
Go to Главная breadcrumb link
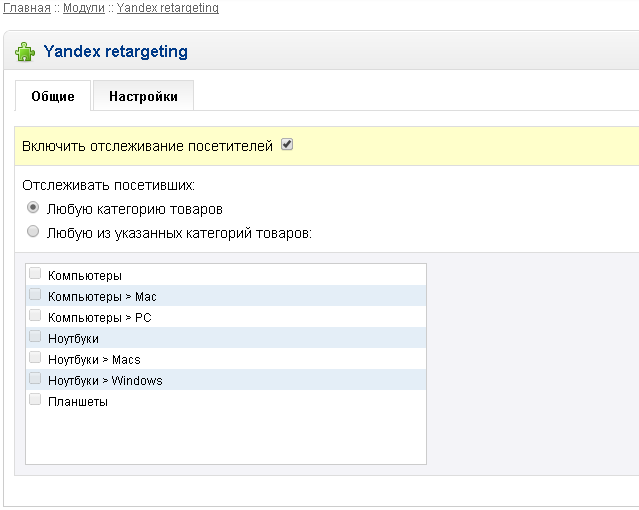27,8
